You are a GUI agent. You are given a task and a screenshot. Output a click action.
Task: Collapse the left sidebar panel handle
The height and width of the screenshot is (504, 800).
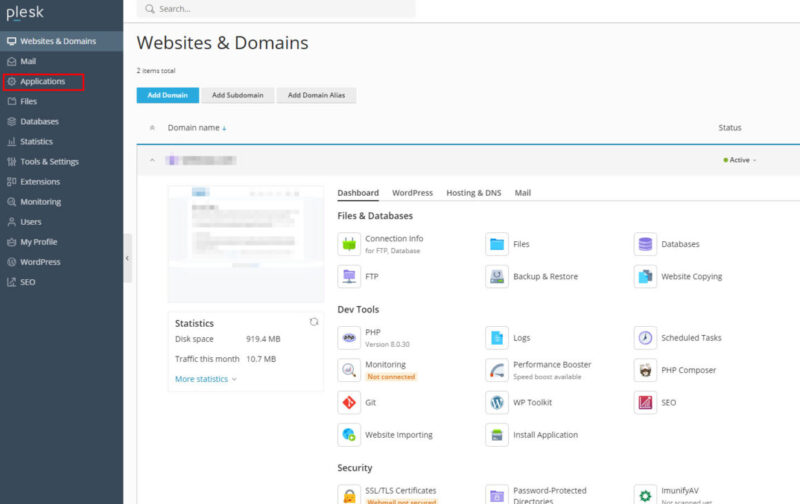[127, 258]
